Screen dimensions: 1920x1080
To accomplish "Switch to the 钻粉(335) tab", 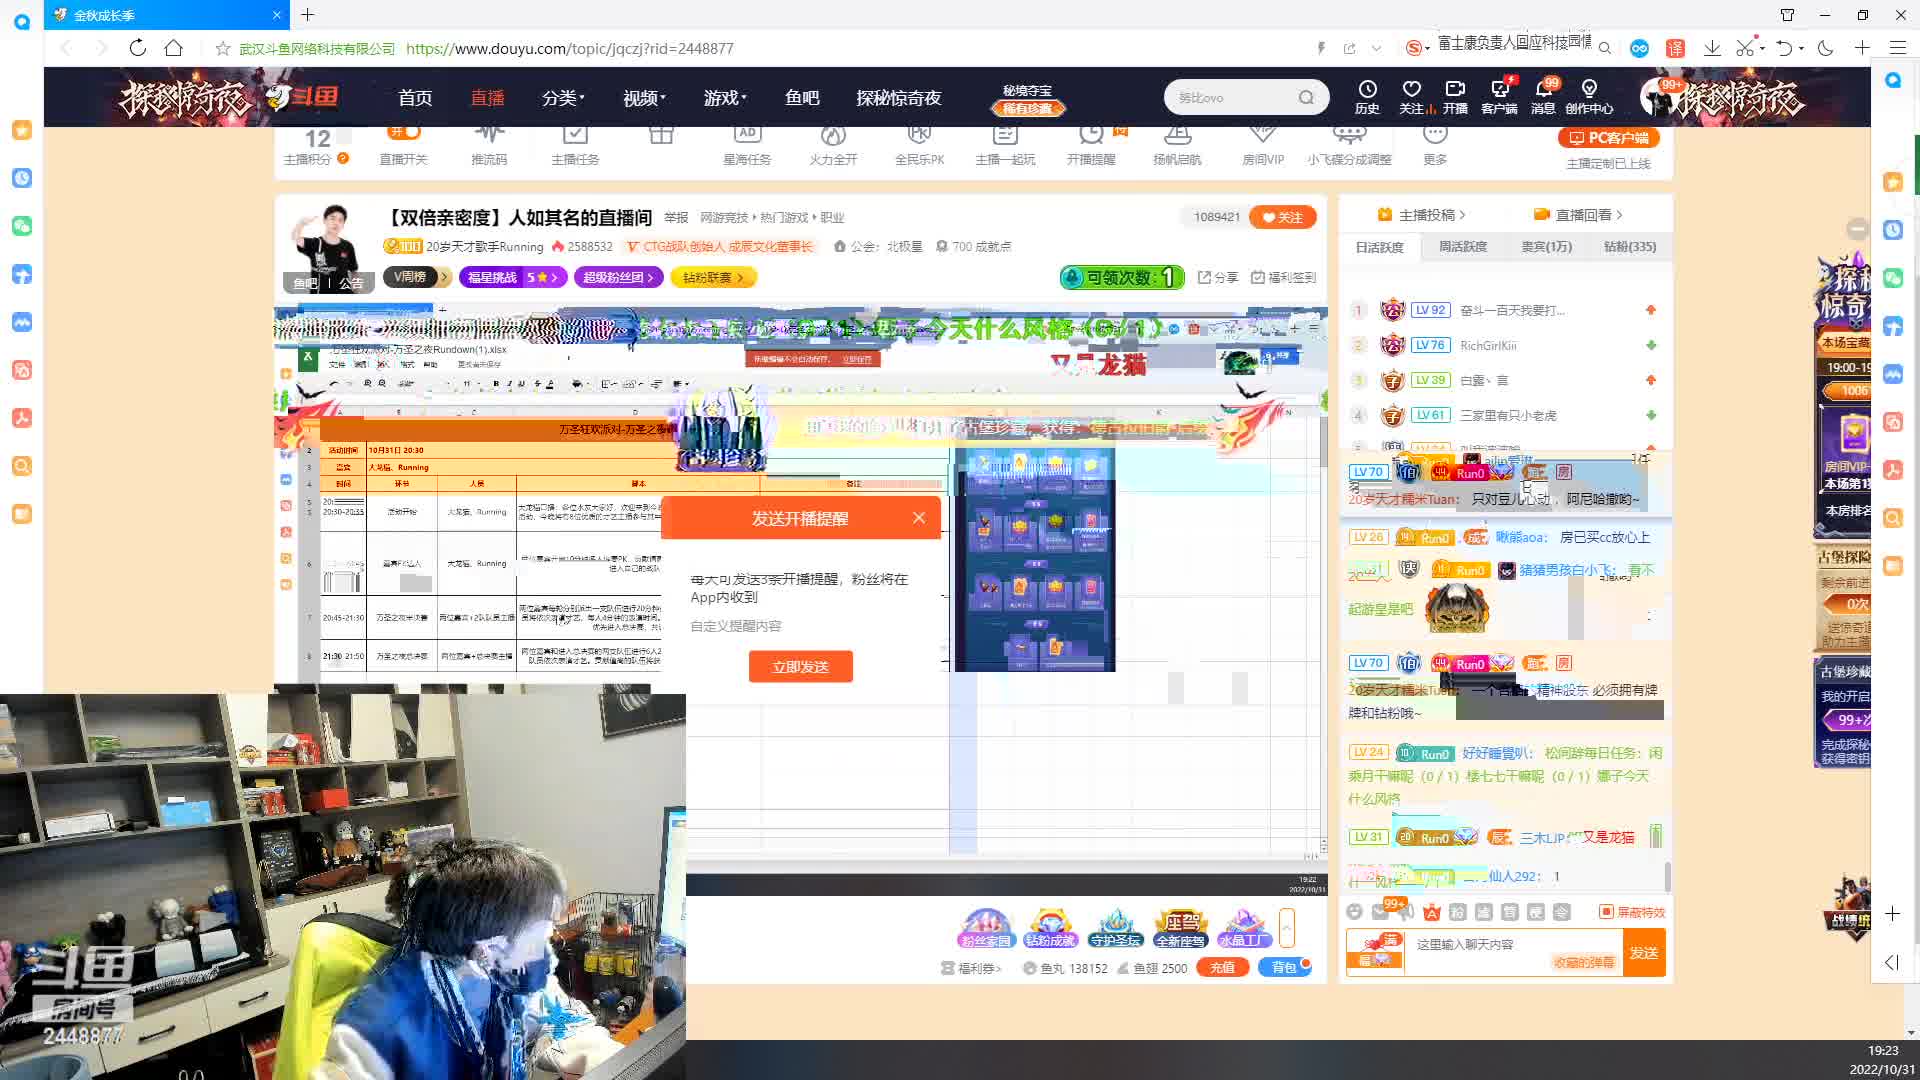I will click(x=1630, y=246).
